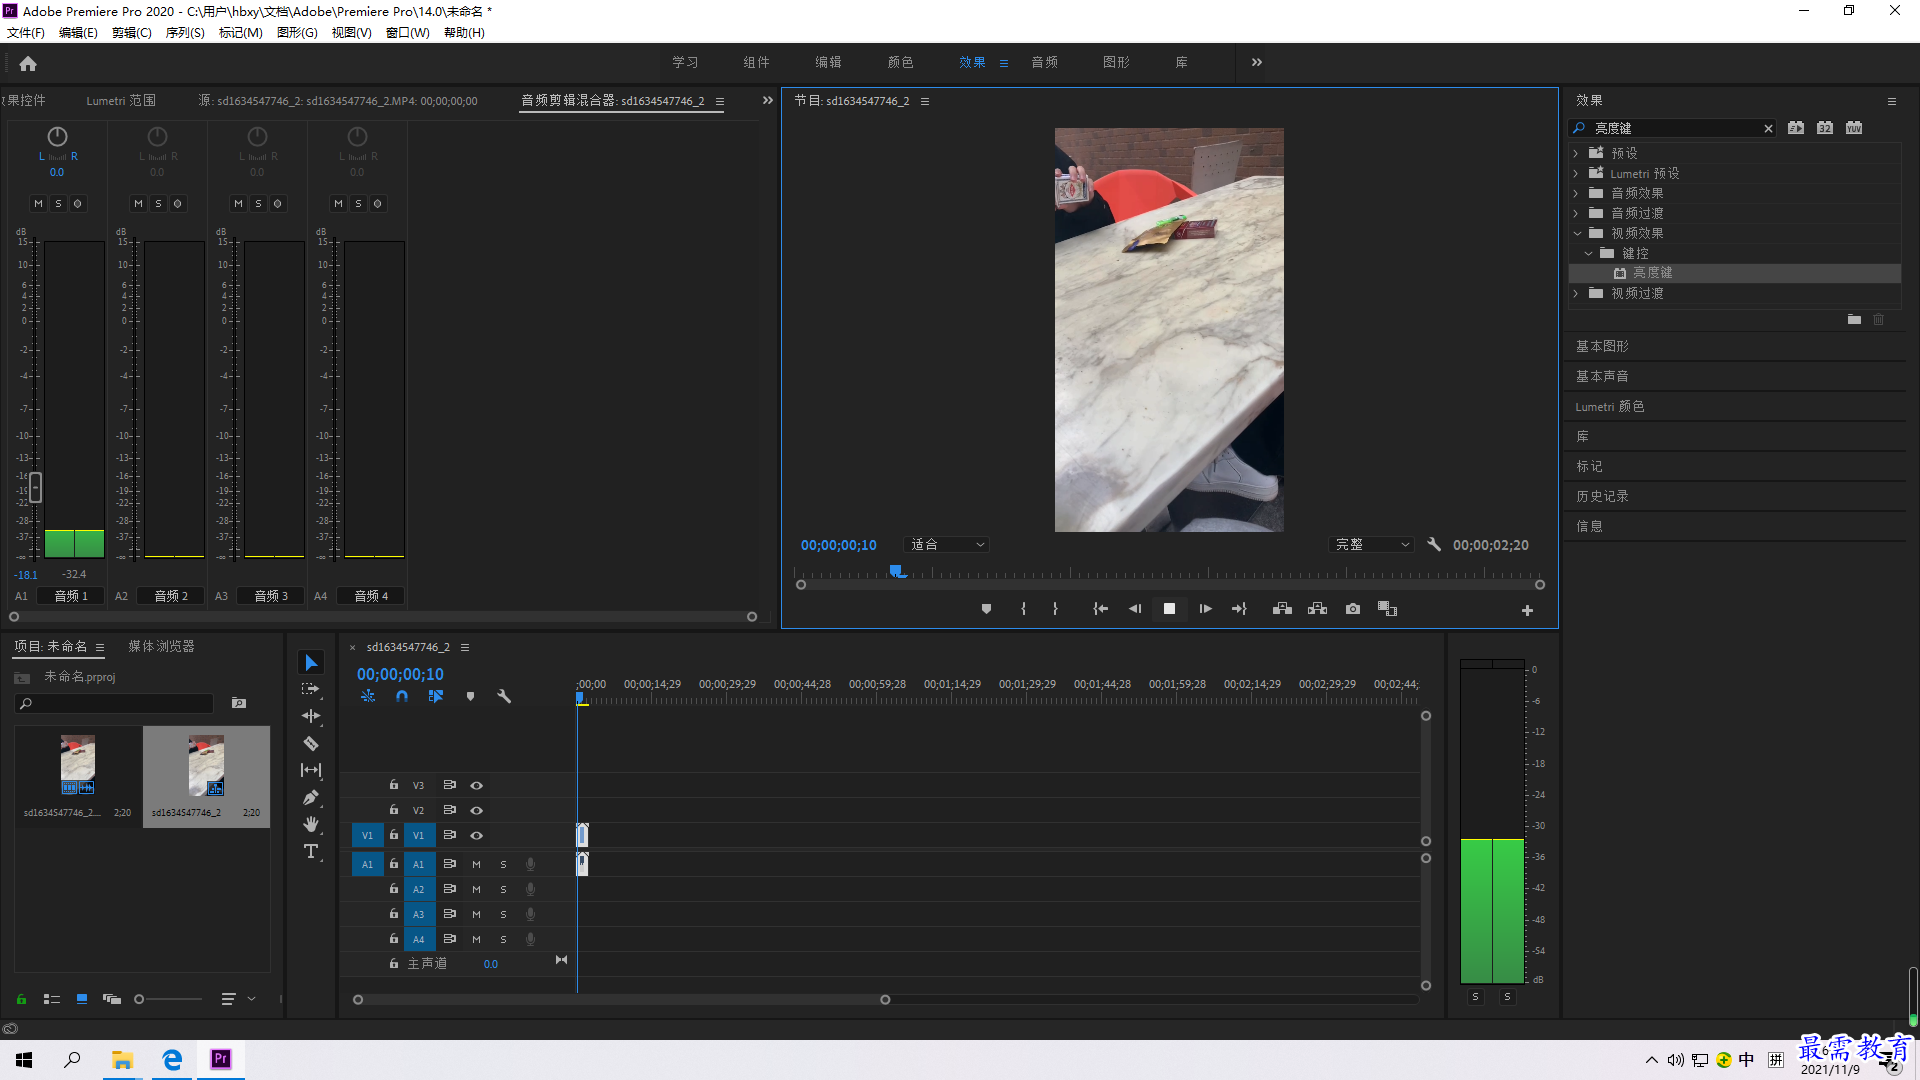Toggle V1 track output eye
Screen dimensions: 1920x1080
click(x=477, y=836)
